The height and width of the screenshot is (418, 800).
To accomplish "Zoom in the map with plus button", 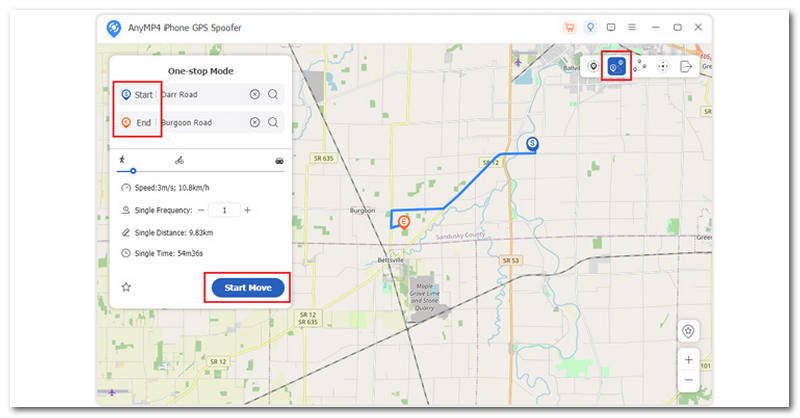I will [688, 360].
